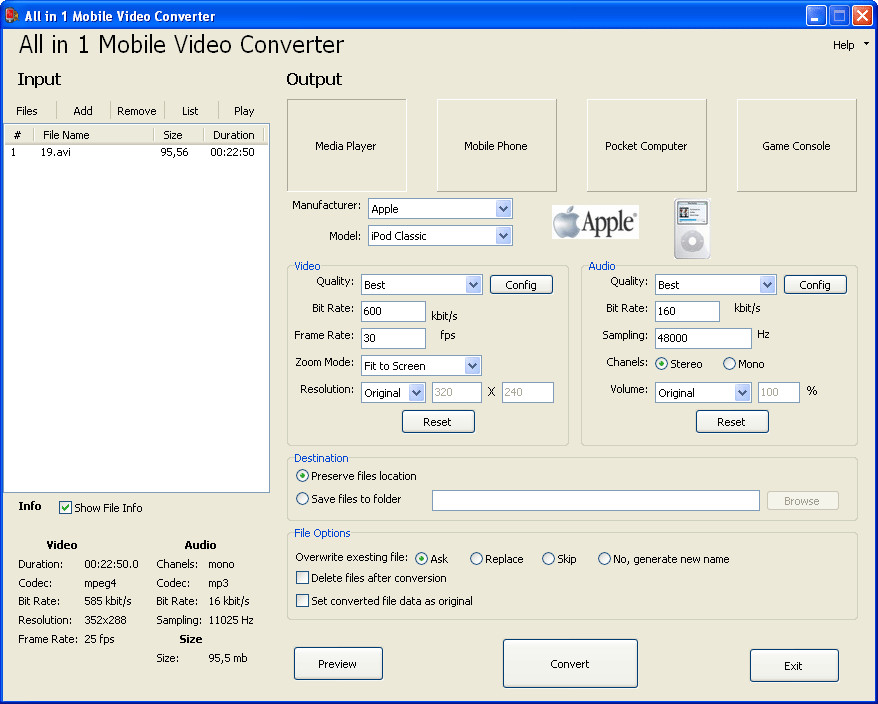The width and height of the screenshot is (878, 704).
Task: Click the Apple logo image
Action: tap(595, 222)
